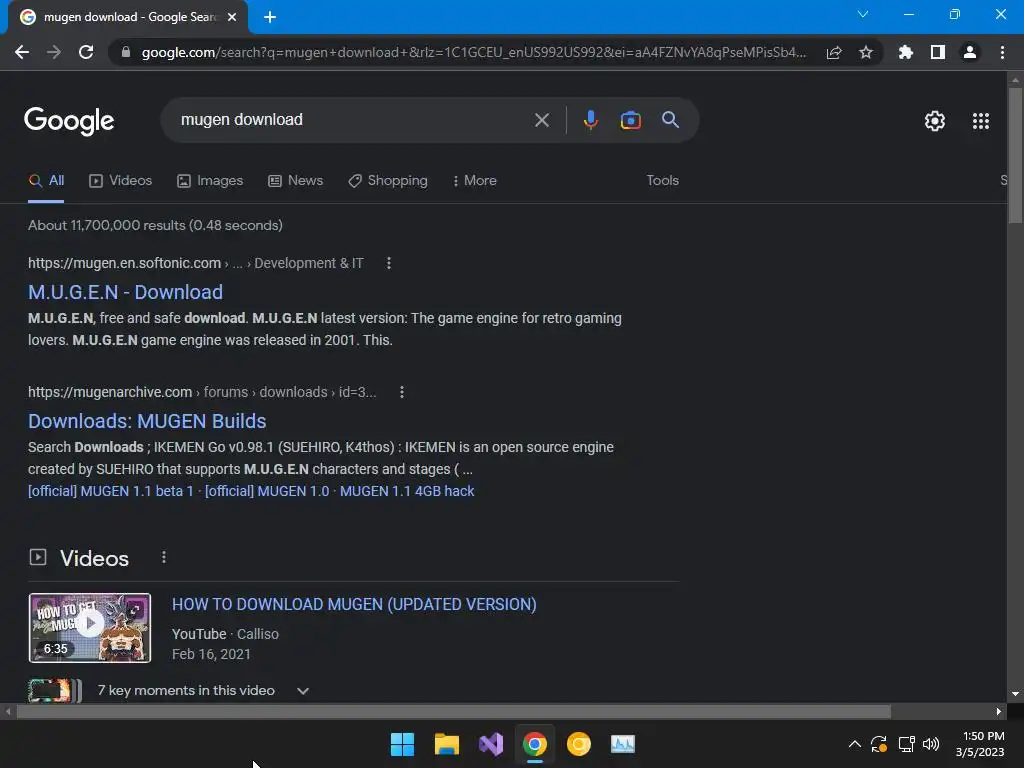
Task: Click the Chrome taskbar icon
Action: 534,744
